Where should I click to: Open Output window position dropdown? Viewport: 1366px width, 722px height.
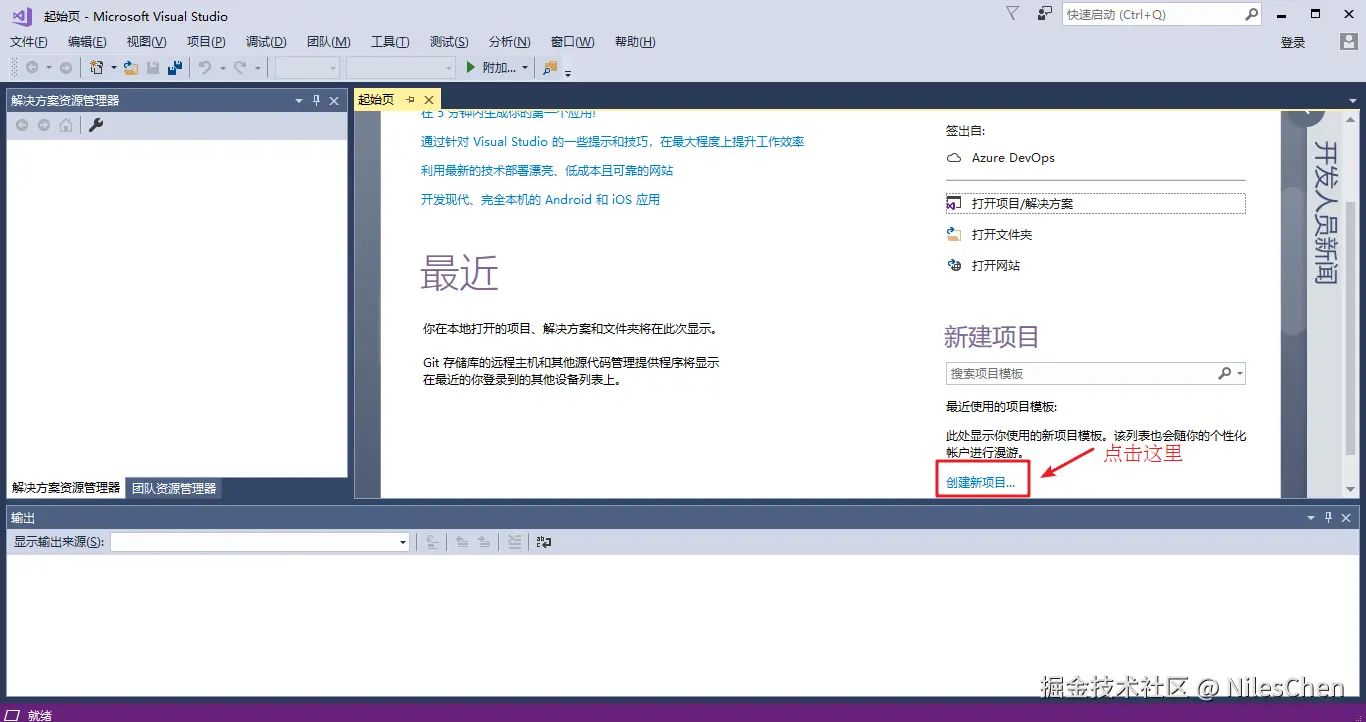click(1311, 517)
